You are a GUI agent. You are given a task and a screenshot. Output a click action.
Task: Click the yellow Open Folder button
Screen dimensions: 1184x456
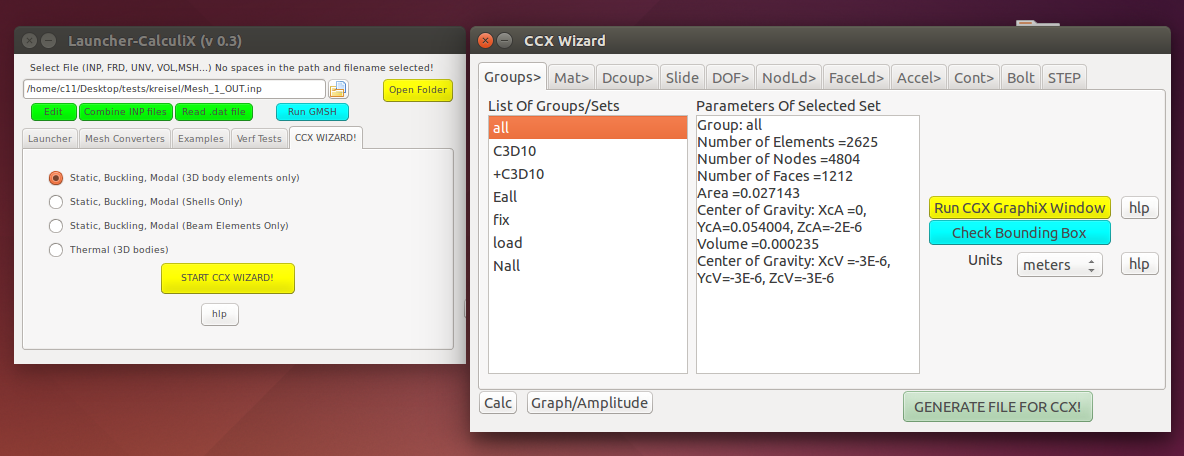tap(417, 90)
